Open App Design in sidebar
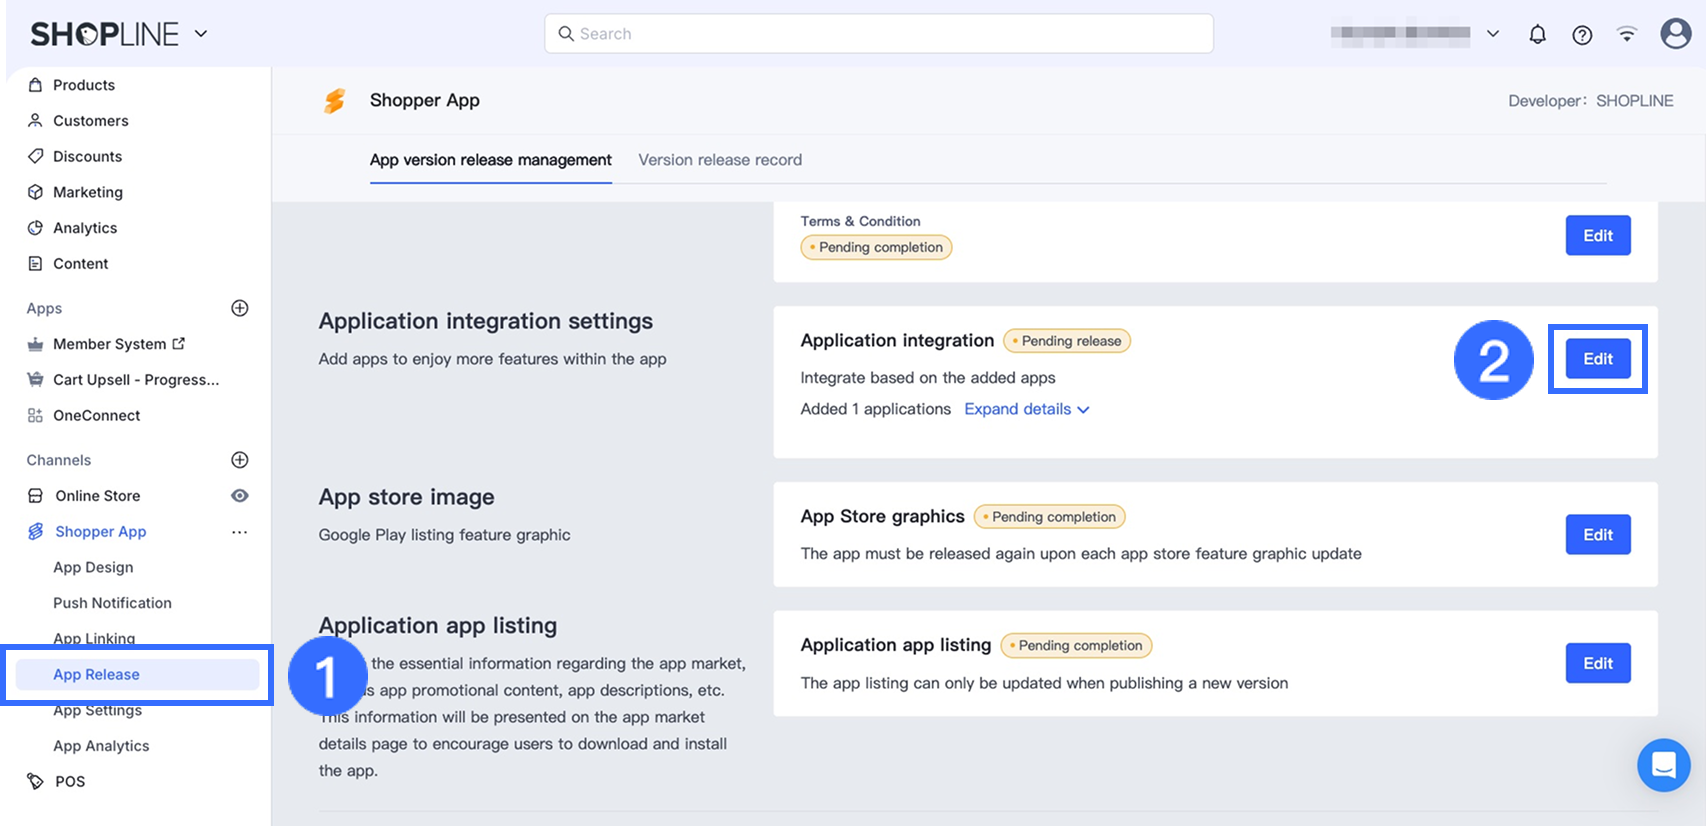Screen dimensions: 1706x826 pyautogui.click(x=93, y=567)
